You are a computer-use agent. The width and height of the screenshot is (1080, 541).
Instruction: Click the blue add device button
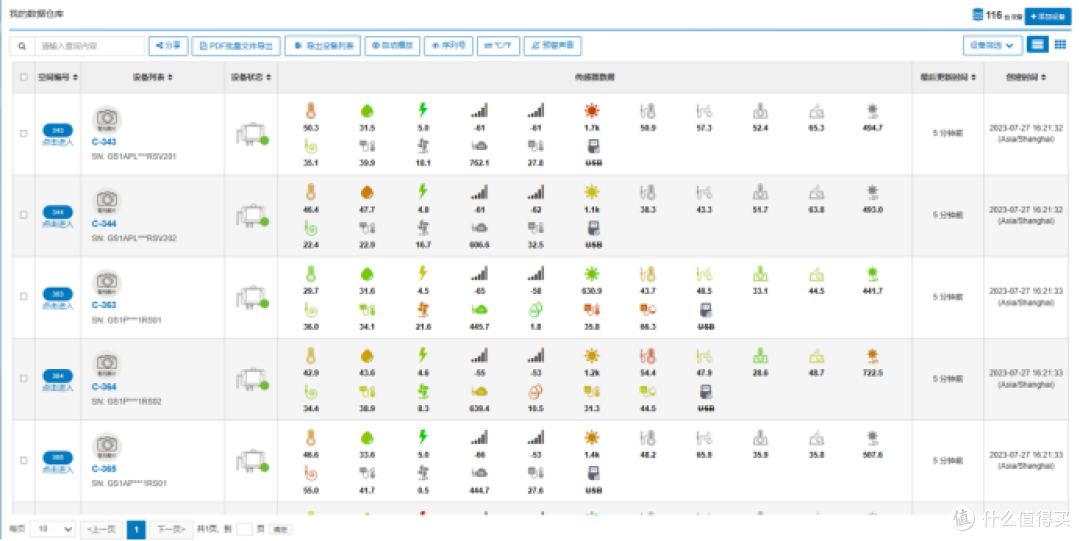pyautogui.click(x=1048, y=16)
